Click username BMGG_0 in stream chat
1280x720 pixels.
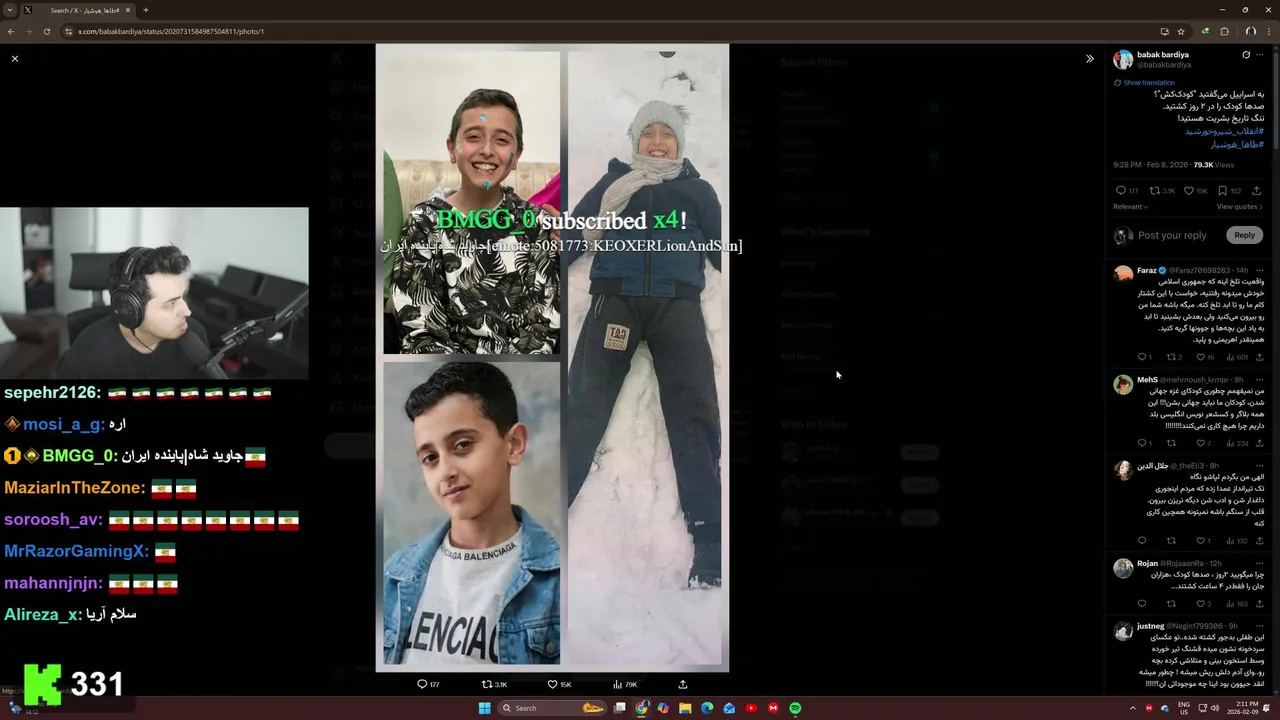coord(78,456)
